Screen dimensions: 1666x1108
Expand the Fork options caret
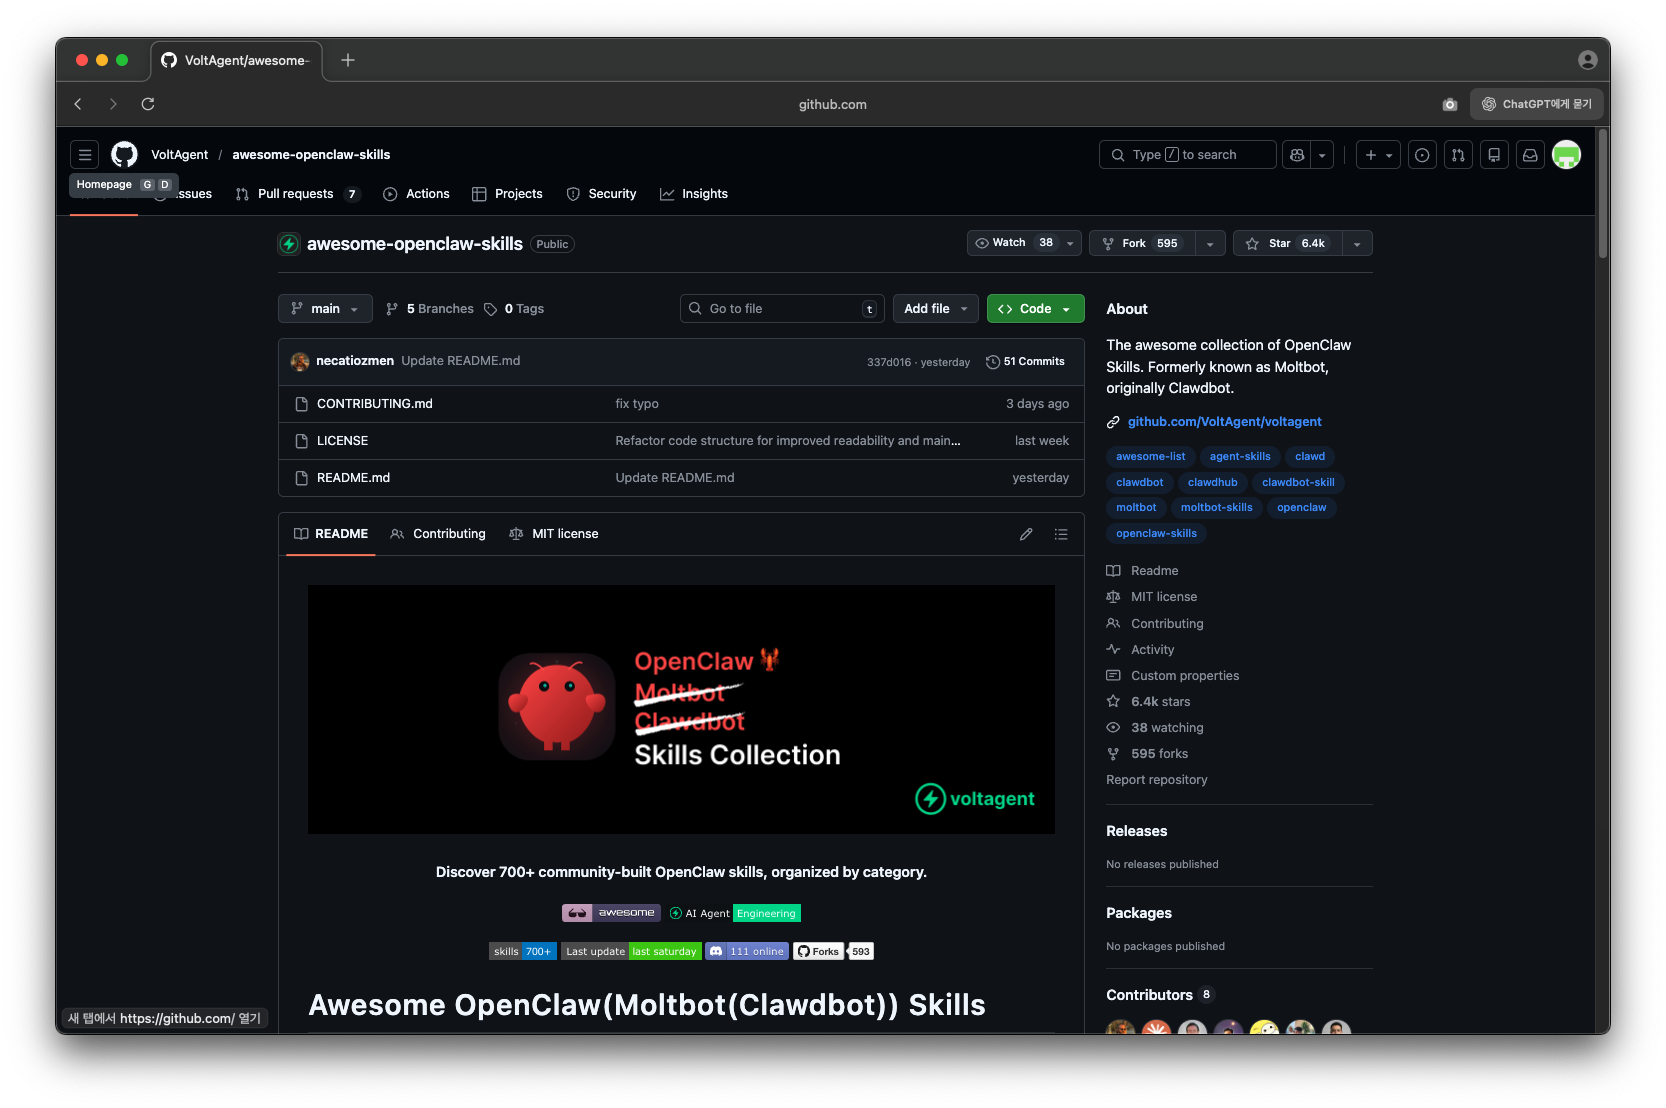pos(1210,243)
